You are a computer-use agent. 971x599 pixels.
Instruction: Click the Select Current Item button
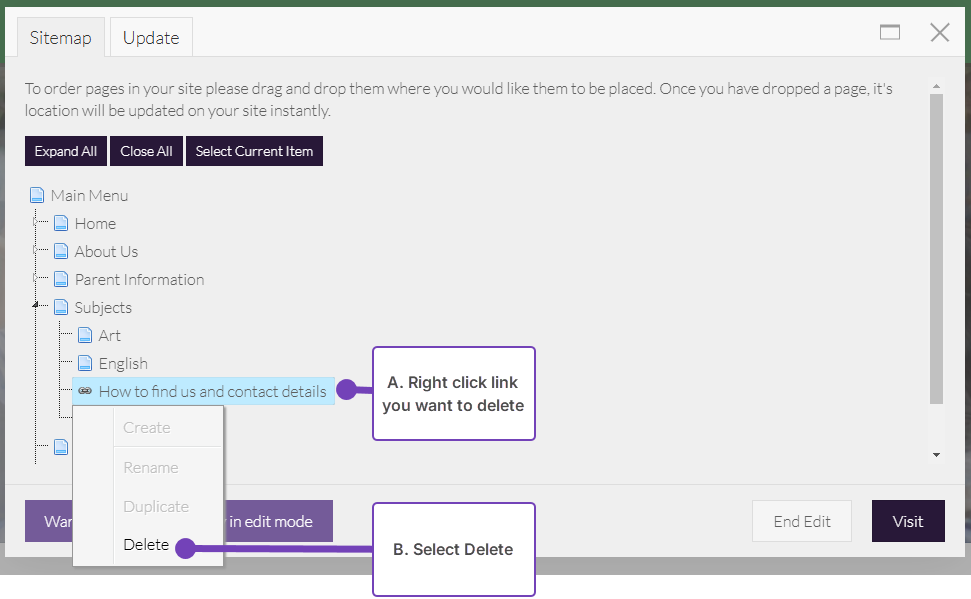click(x=254, y=151)
